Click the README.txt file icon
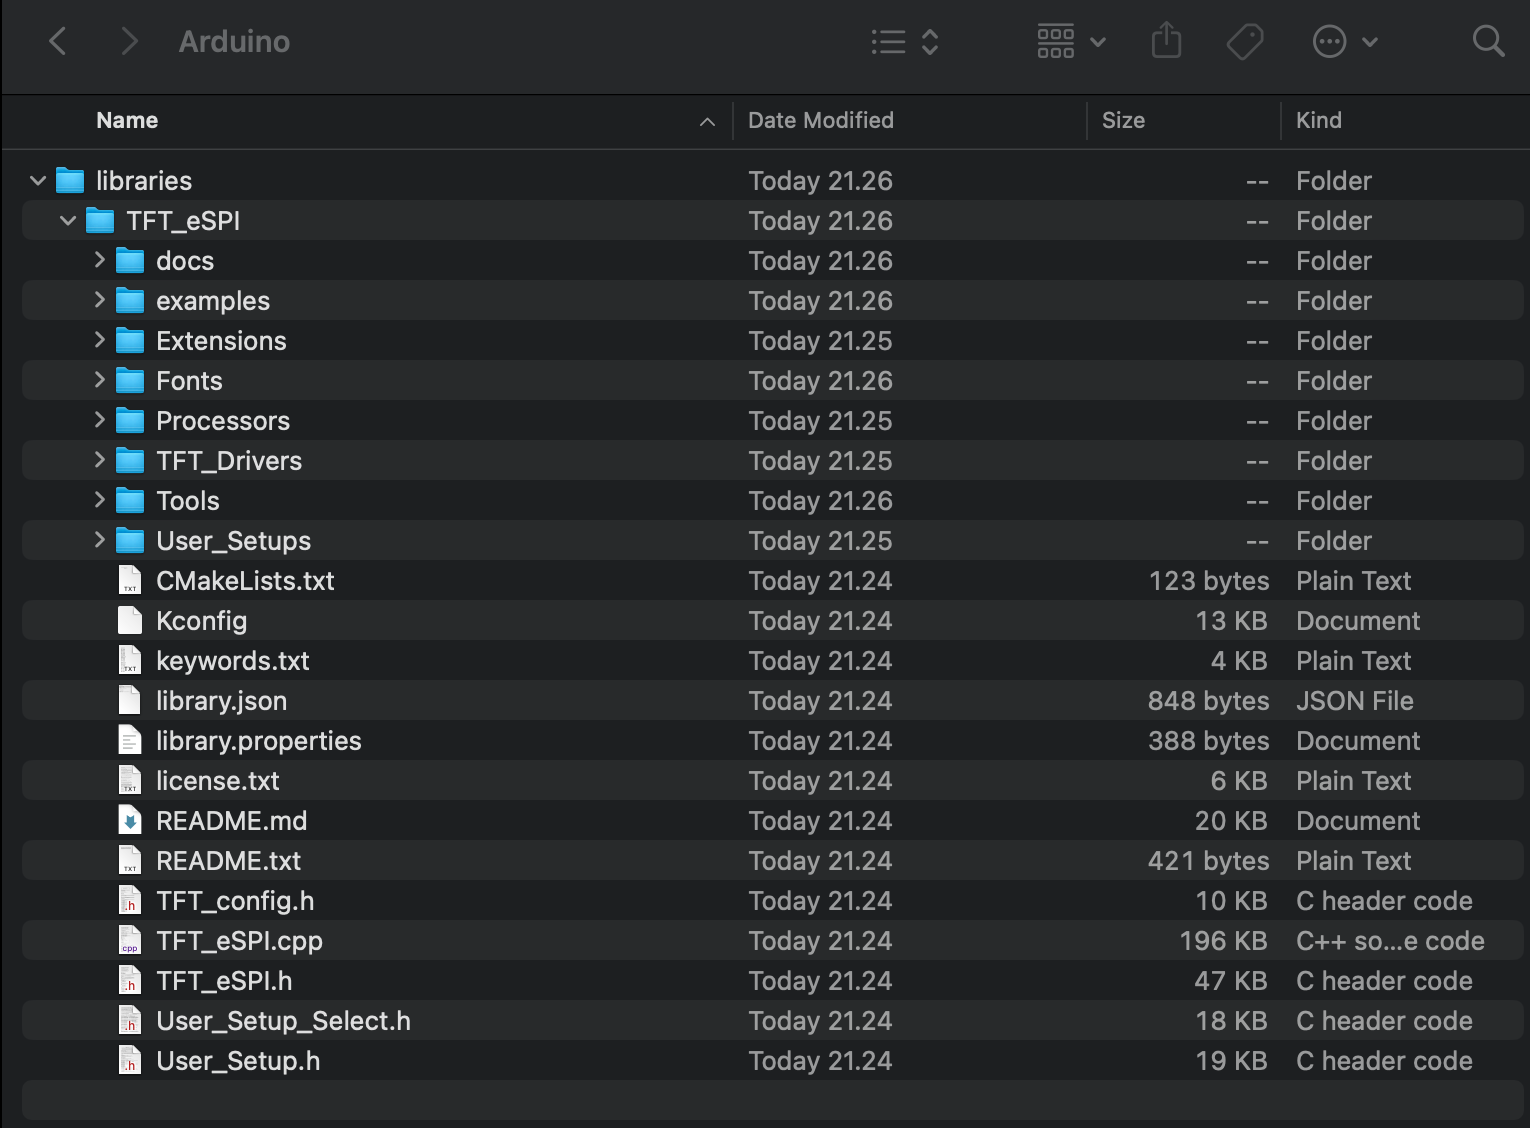The image size is (1530, 1128). [130, 861]
